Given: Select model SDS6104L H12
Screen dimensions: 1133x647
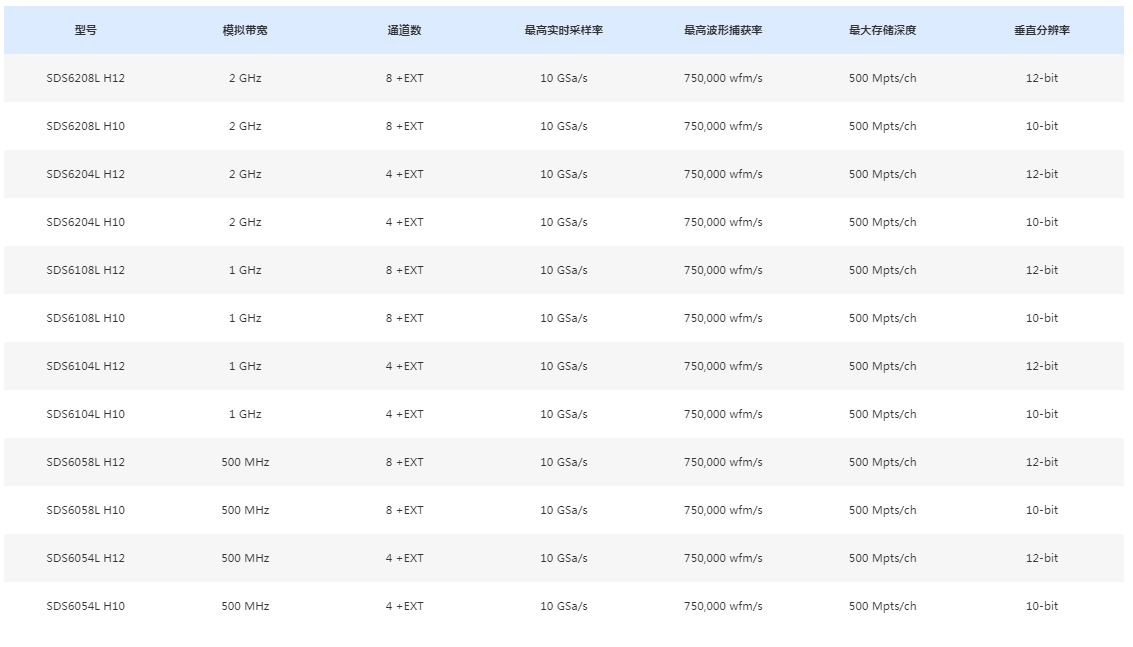Looking at the screenshot, I should tap(85, 367).
